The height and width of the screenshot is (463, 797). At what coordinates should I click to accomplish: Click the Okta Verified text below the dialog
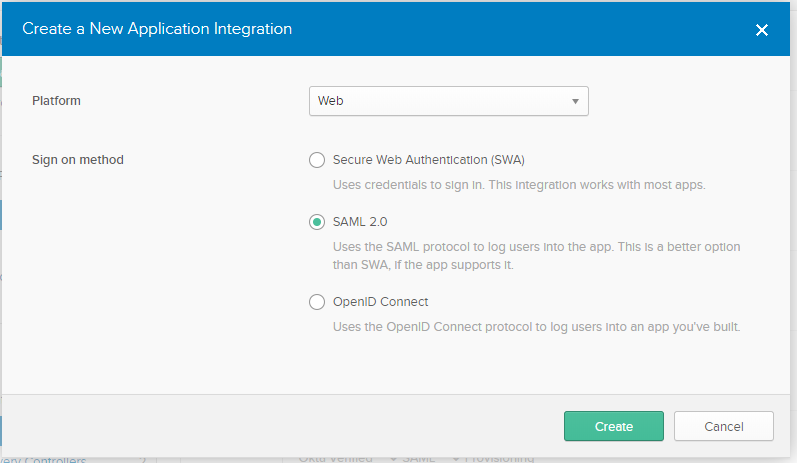point(336,458)
